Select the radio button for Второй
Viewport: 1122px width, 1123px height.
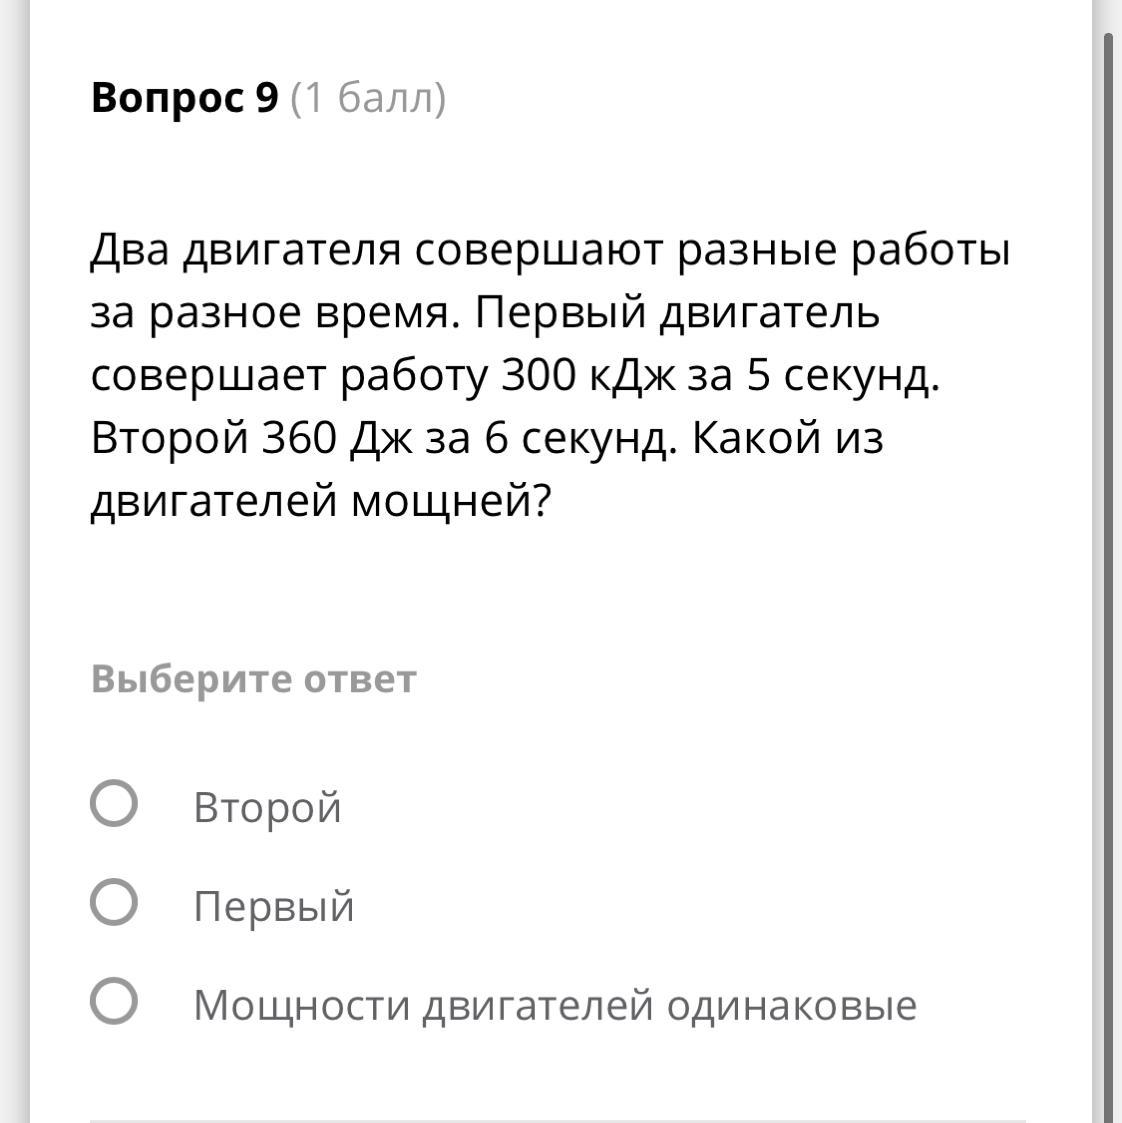pyautogui.click(x=114, y=804)
